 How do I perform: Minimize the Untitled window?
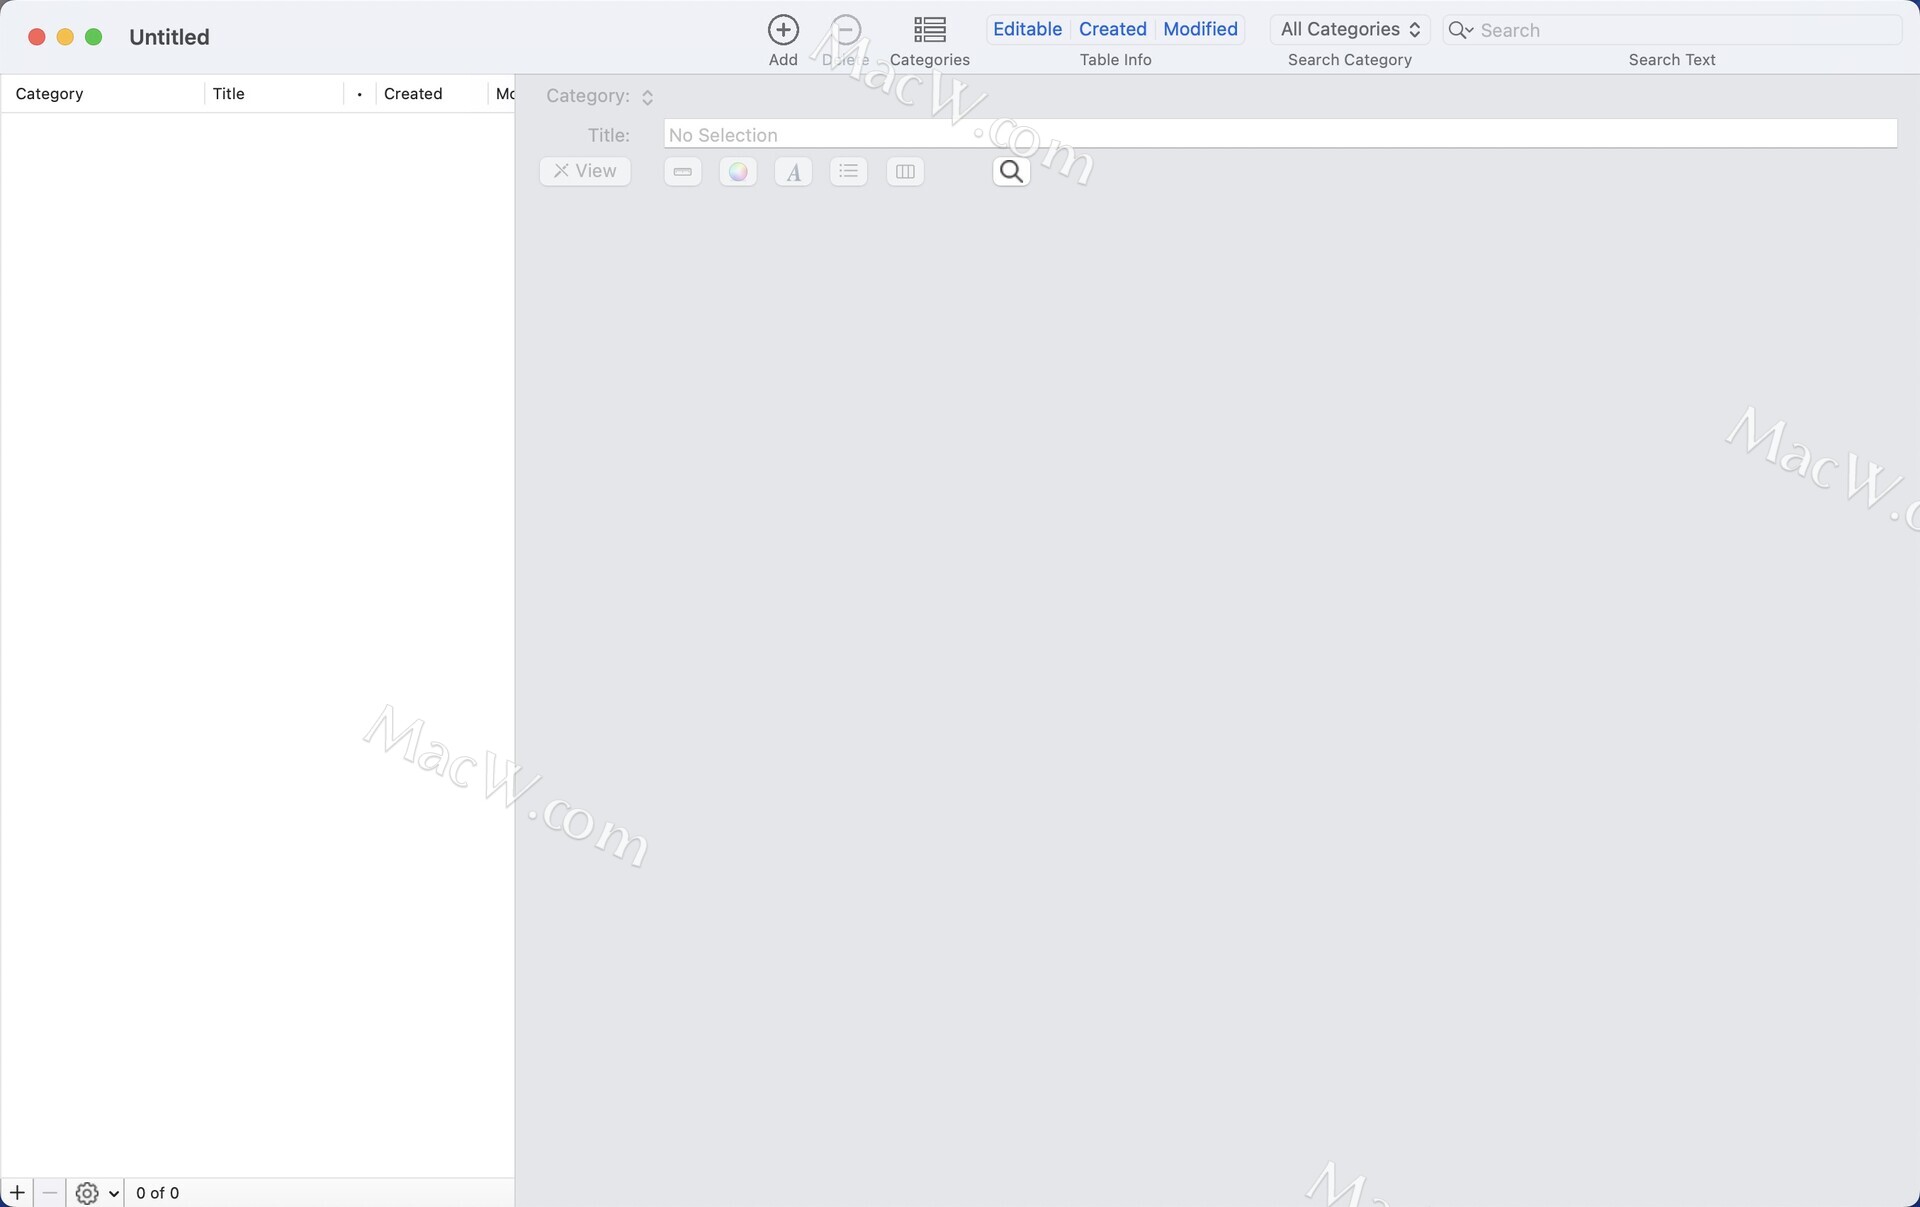pos(65,37)
